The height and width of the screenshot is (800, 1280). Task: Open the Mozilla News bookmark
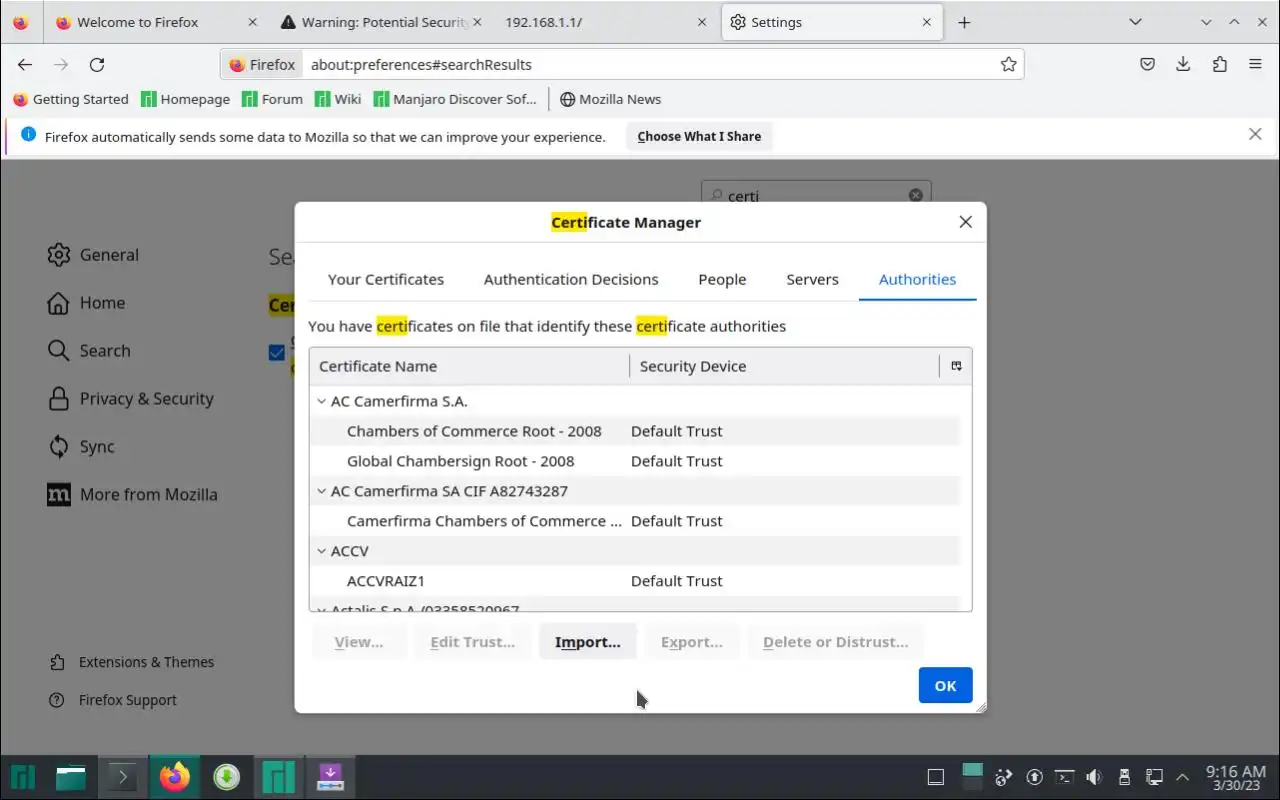tap(610, 99)
